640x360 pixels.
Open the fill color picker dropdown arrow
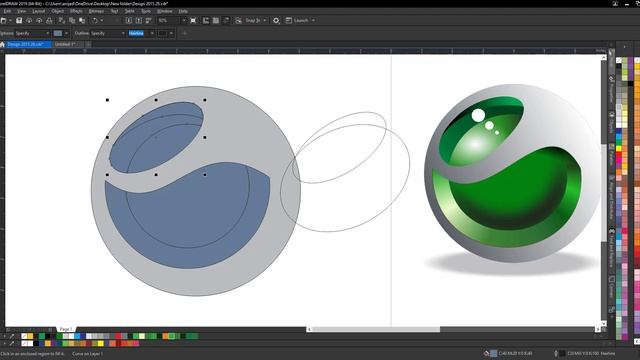pyautogui.click(x=67, y=33)
